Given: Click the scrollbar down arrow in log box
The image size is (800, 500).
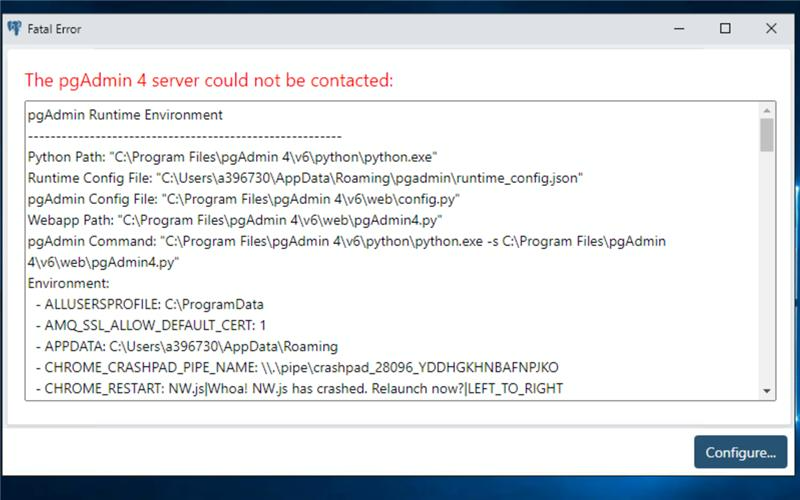Looking at the screenshot, I should pos(766,391).
